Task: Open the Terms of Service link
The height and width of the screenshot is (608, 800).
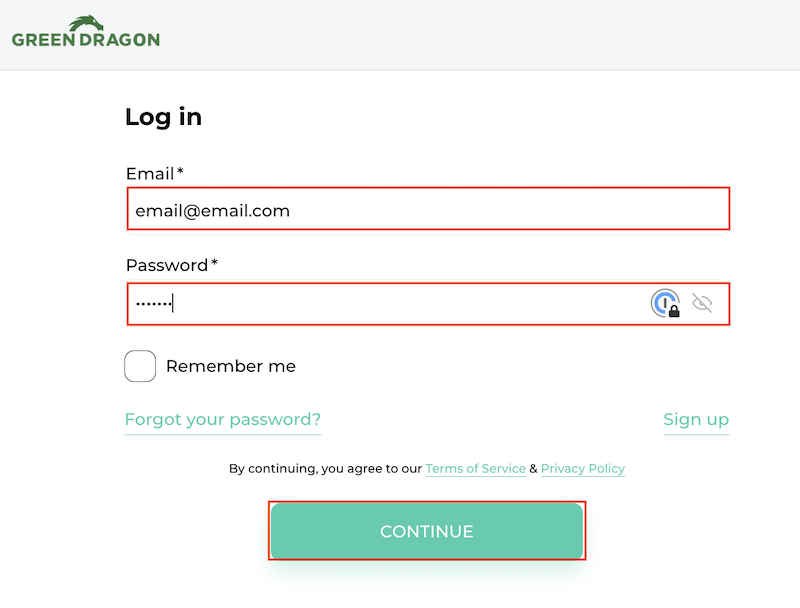Action: tap(475, 468)
